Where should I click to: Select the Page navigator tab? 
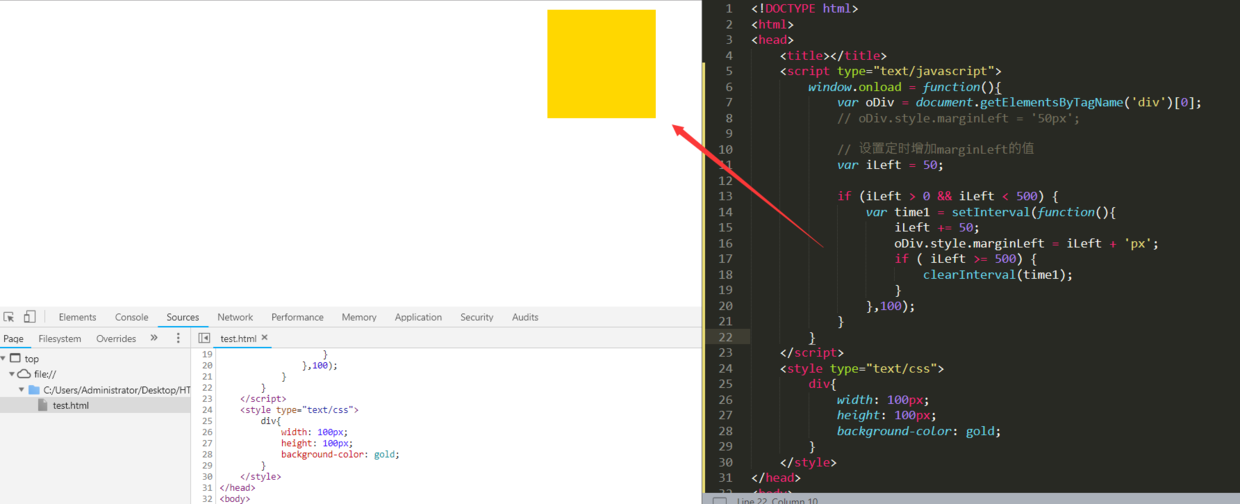[13, 339]
